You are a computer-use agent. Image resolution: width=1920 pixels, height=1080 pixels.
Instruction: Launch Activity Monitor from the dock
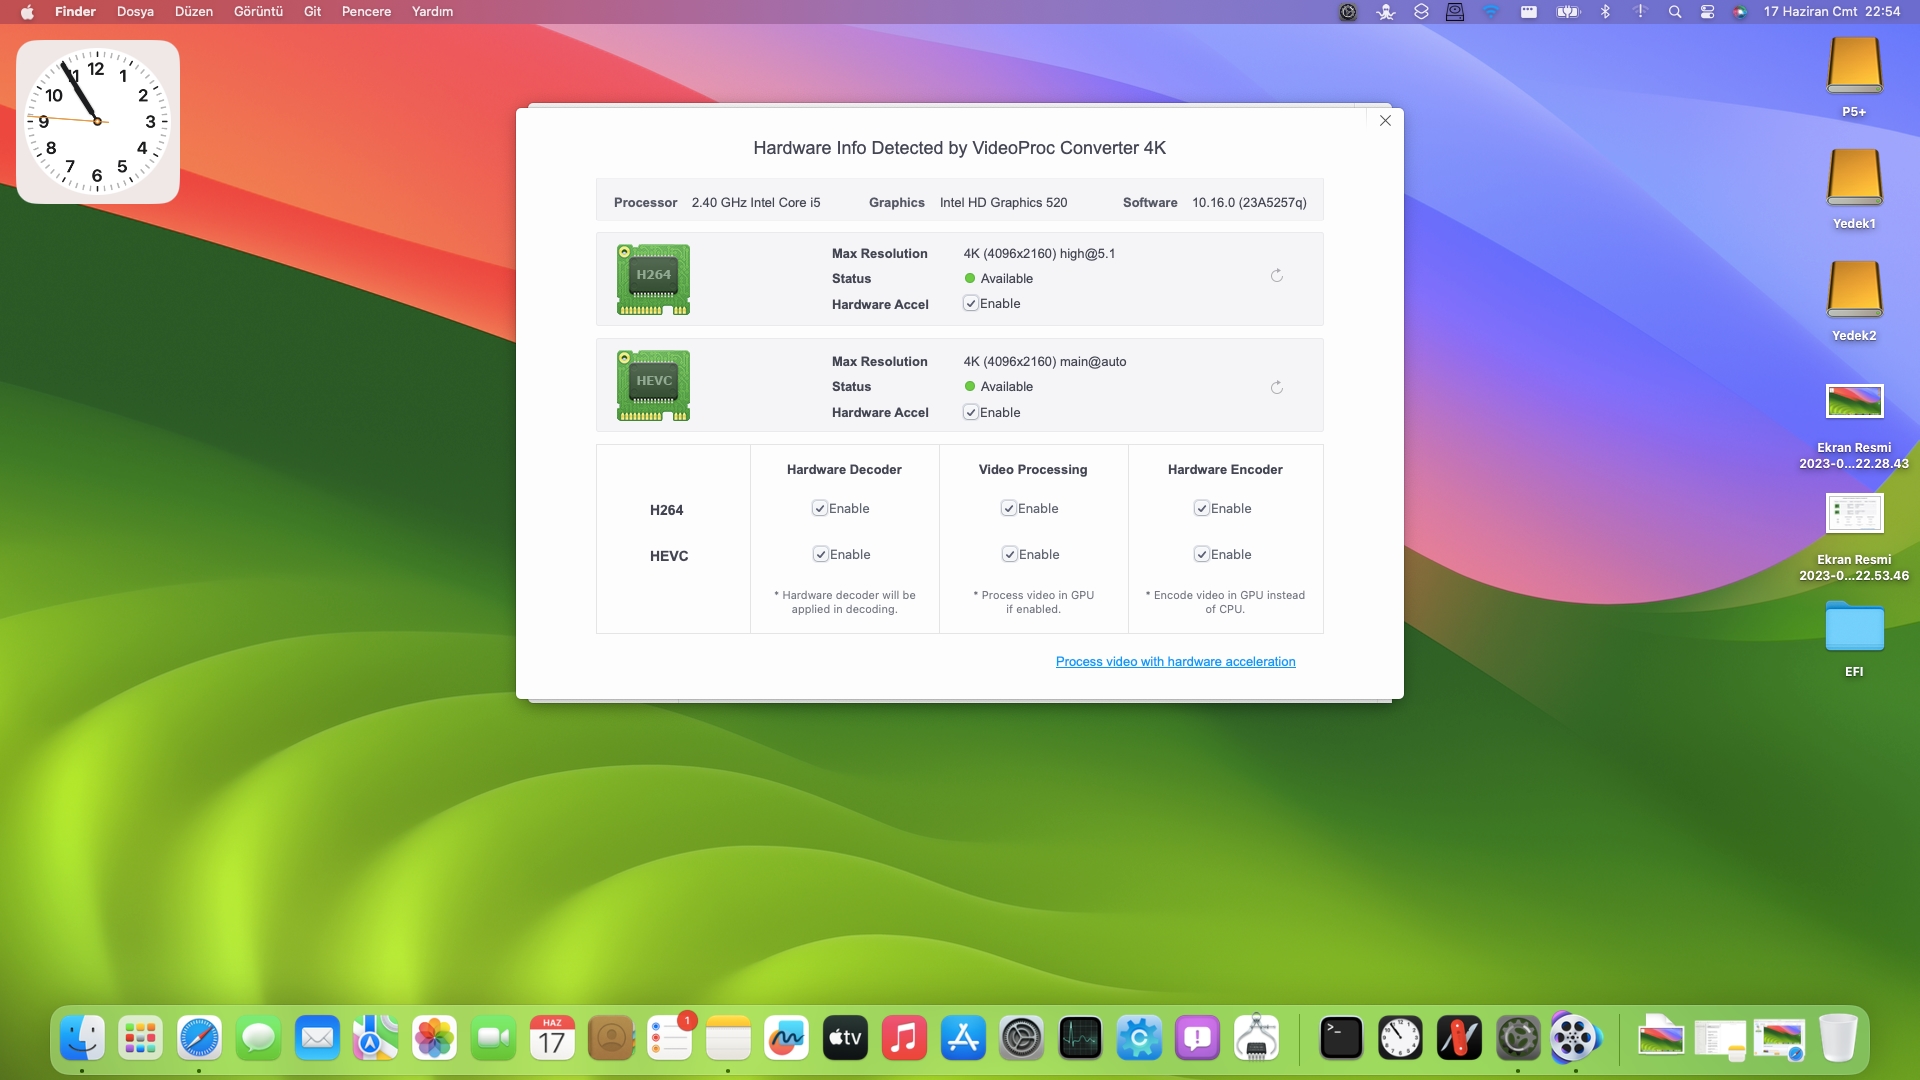tap(1080, 1039)
